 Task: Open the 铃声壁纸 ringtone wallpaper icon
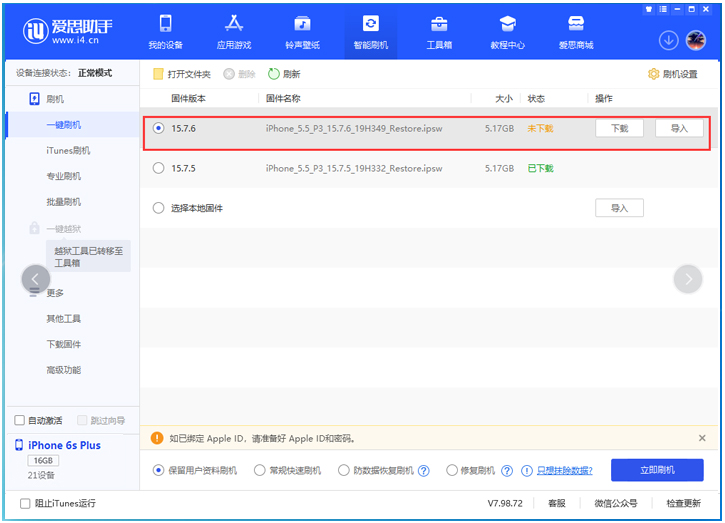(302, 24)
